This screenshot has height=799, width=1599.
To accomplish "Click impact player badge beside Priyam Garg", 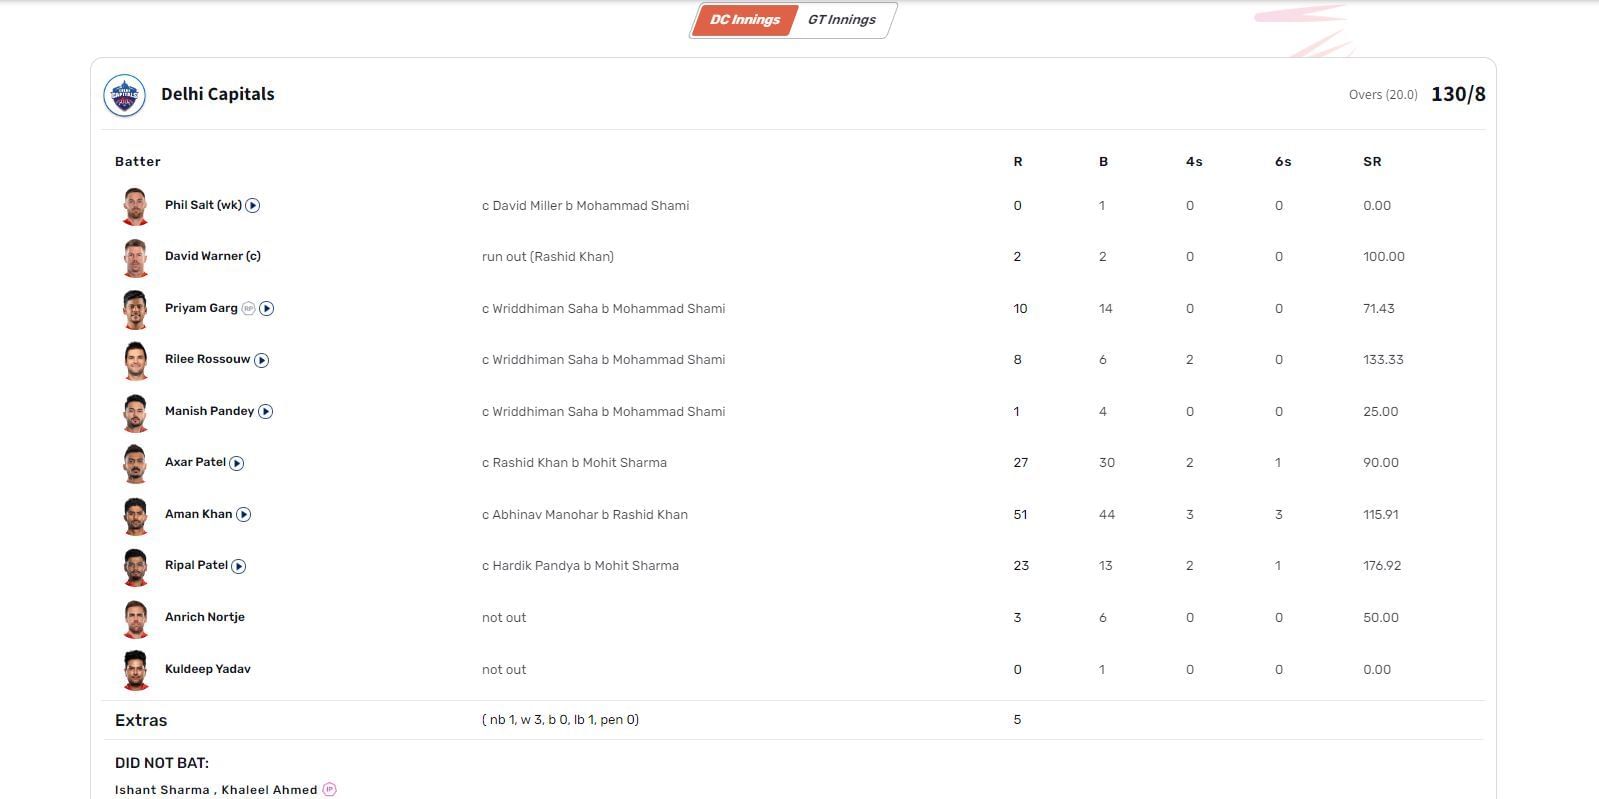I will pos(248,309).
